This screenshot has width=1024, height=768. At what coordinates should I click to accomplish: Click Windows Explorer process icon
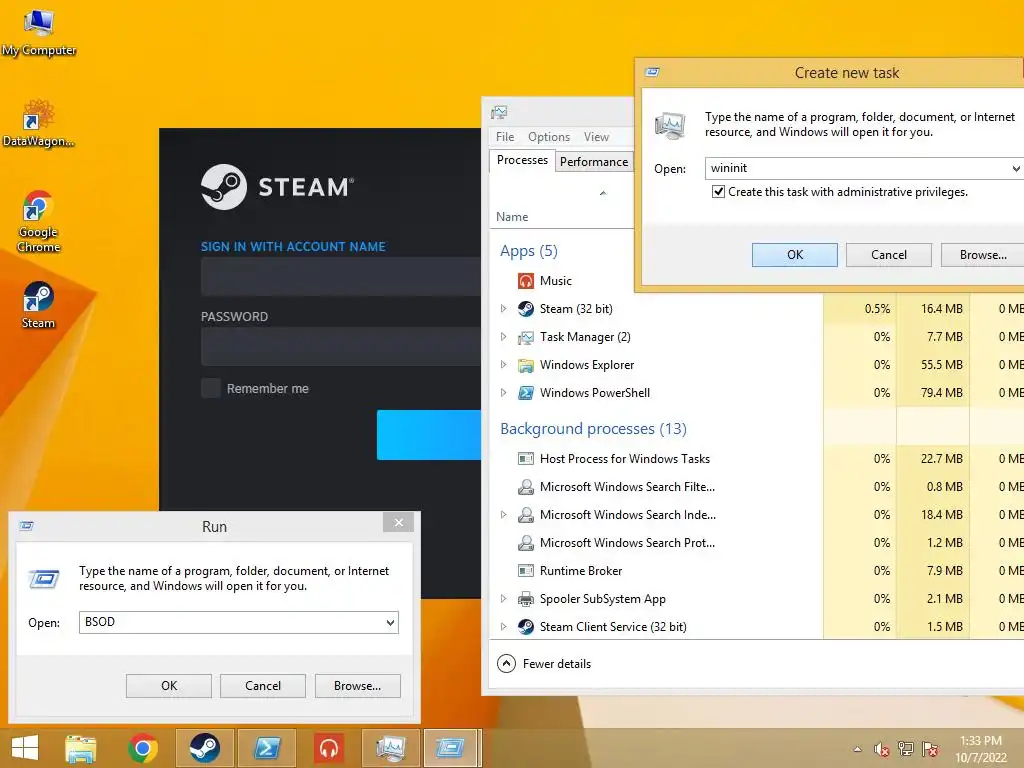pyautogui.click(x=526, y=365)
